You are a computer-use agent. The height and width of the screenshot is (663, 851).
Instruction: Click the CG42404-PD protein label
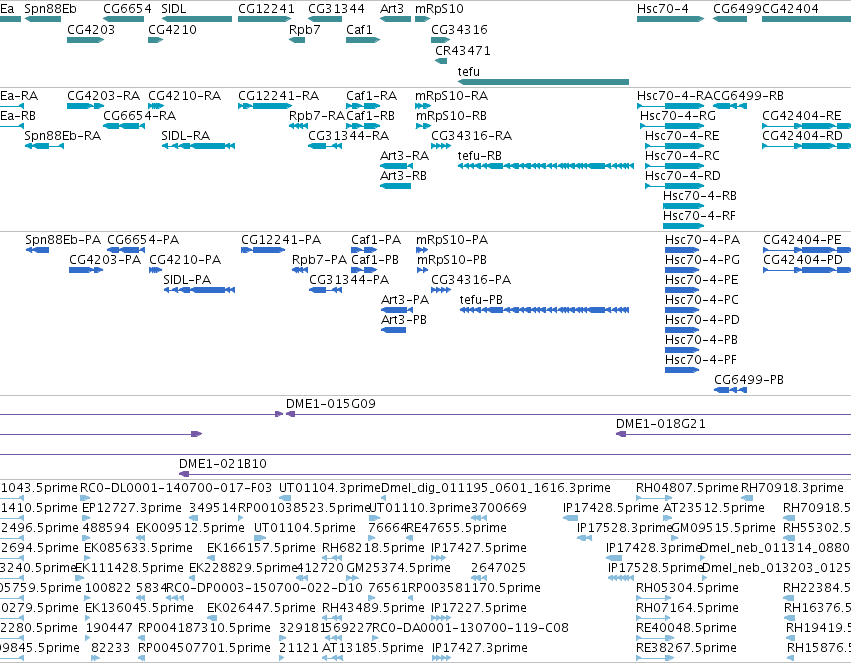click(x=803, y=260)
